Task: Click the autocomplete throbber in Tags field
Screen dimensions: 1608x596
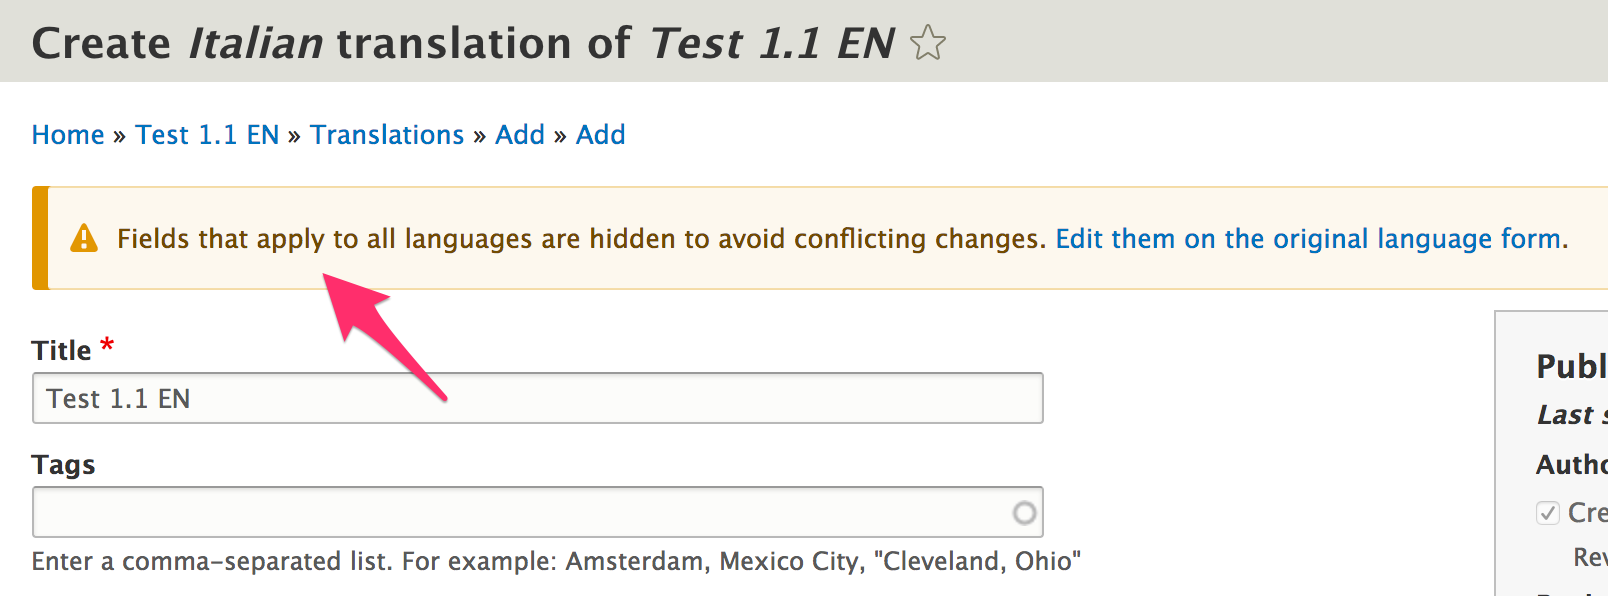Action: point(1023,512)
